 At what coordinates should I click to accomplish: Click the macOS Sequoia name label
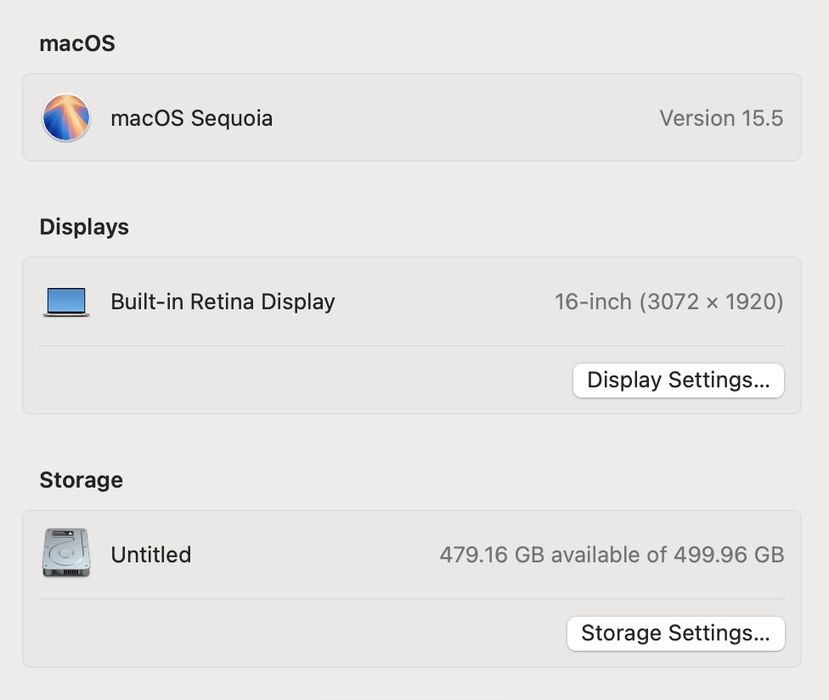[191, 118]
